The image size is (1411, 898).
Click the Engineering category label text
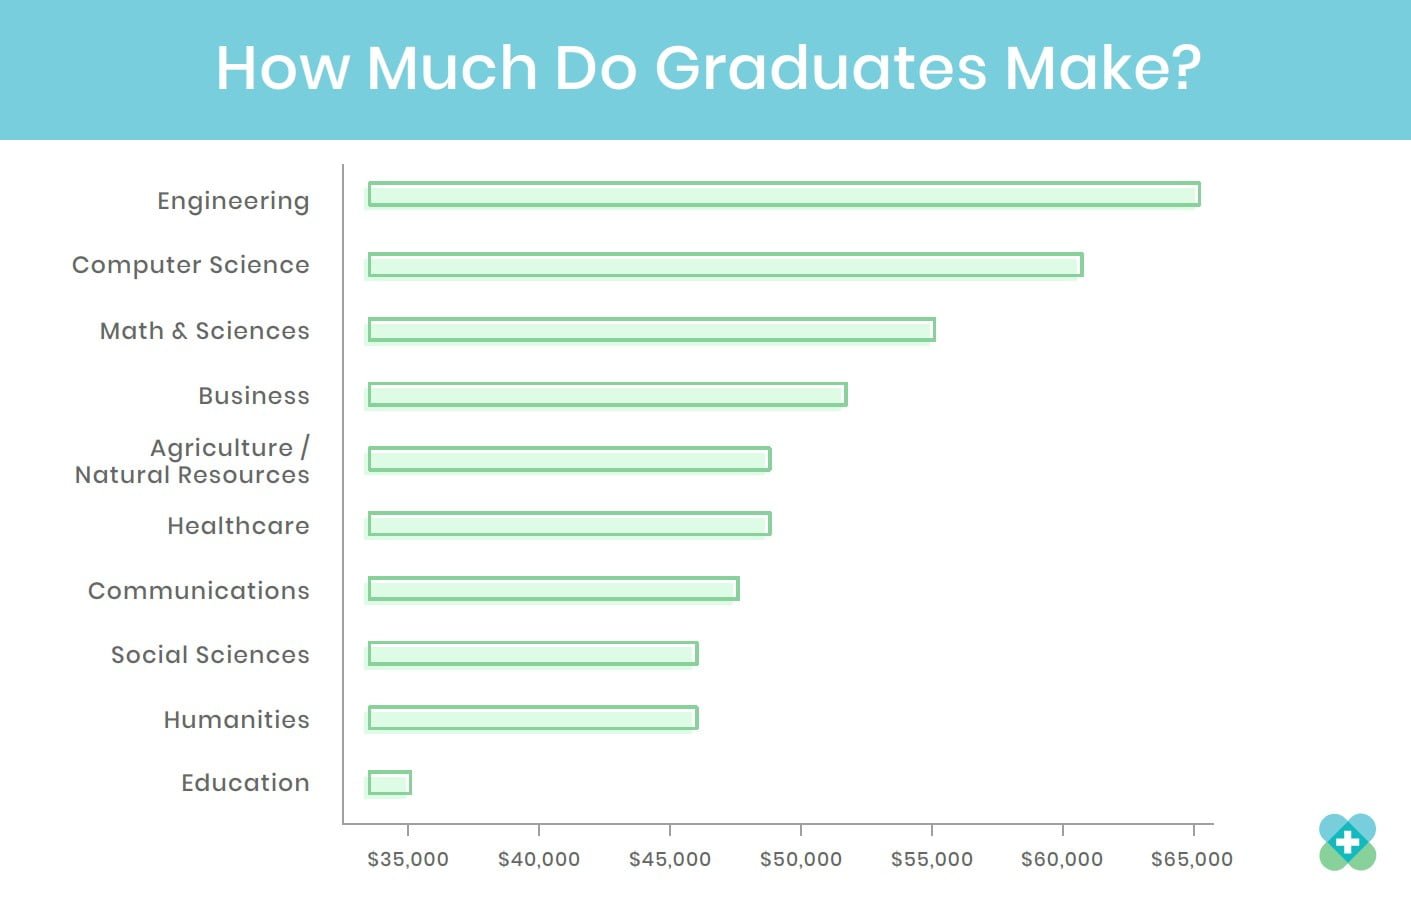tap(233, 201)
